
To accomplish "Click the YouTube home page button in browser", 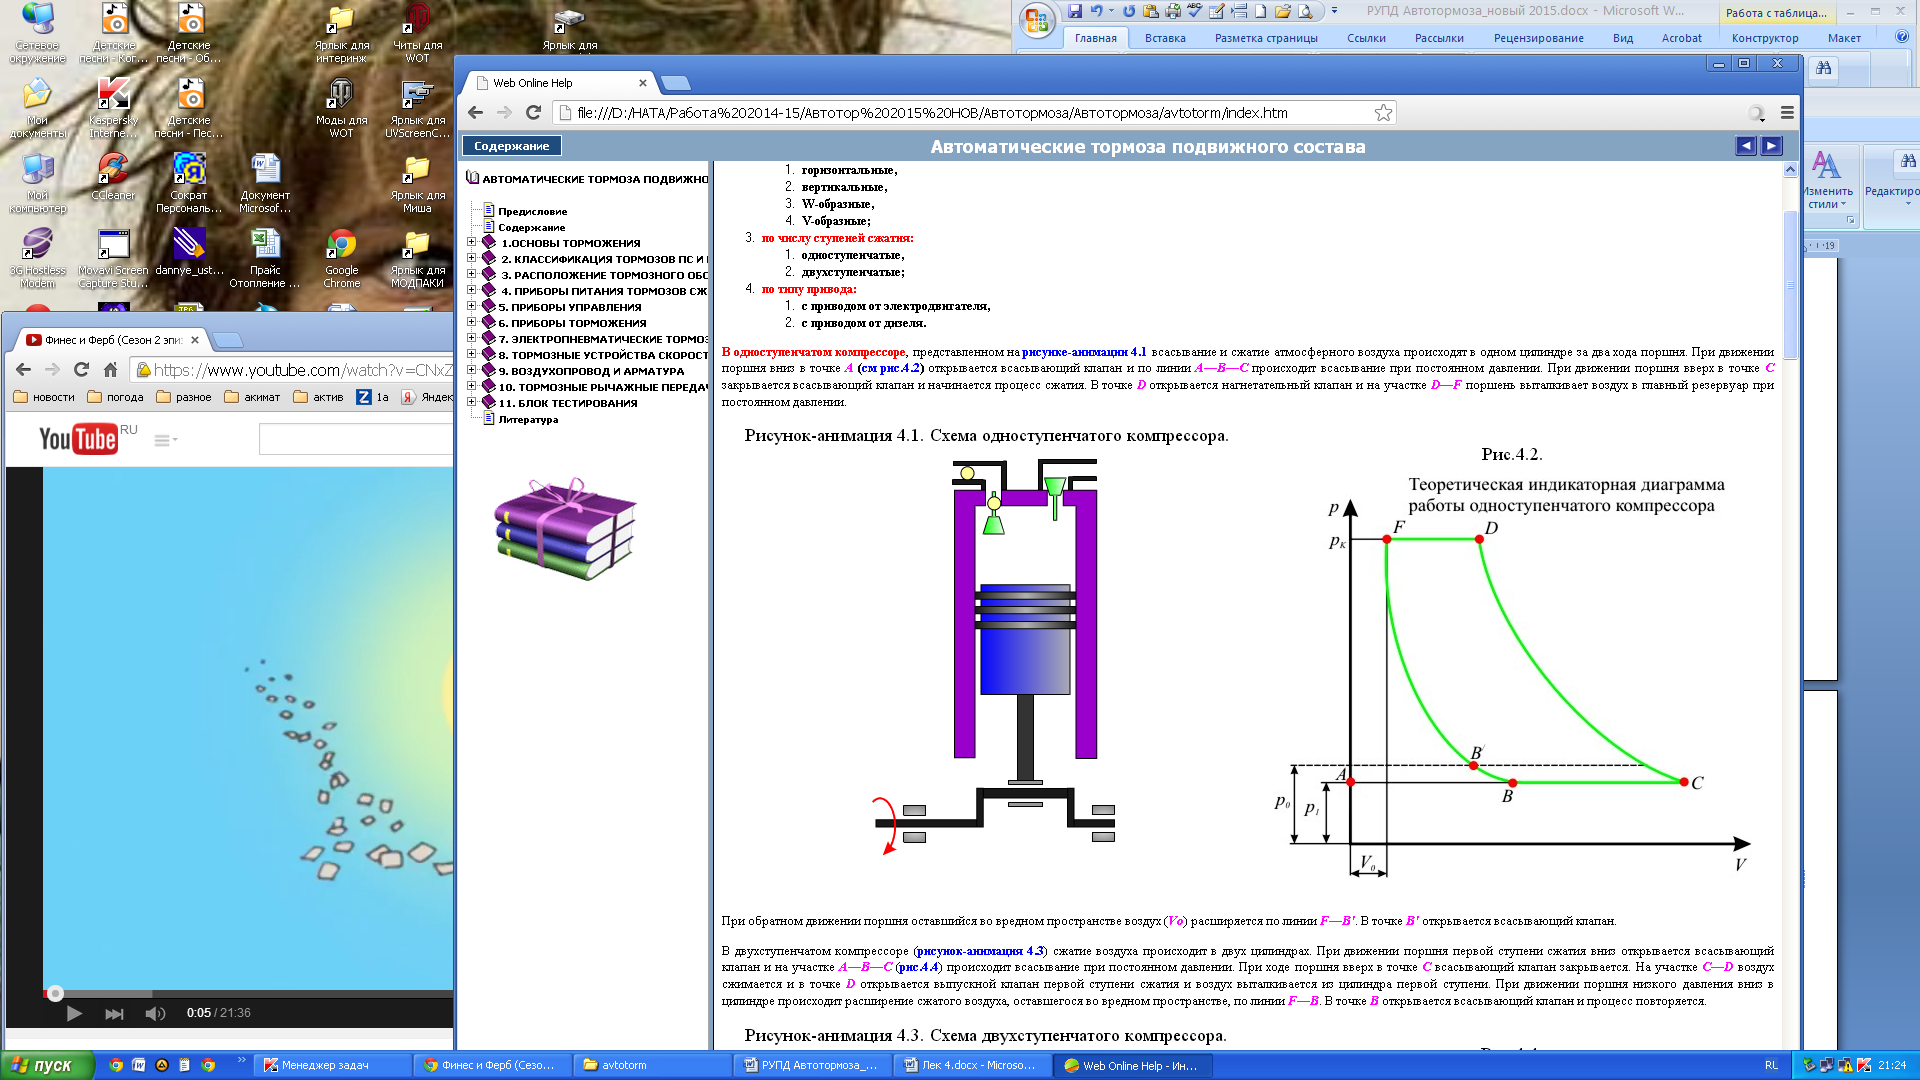I will pos(111,370).
